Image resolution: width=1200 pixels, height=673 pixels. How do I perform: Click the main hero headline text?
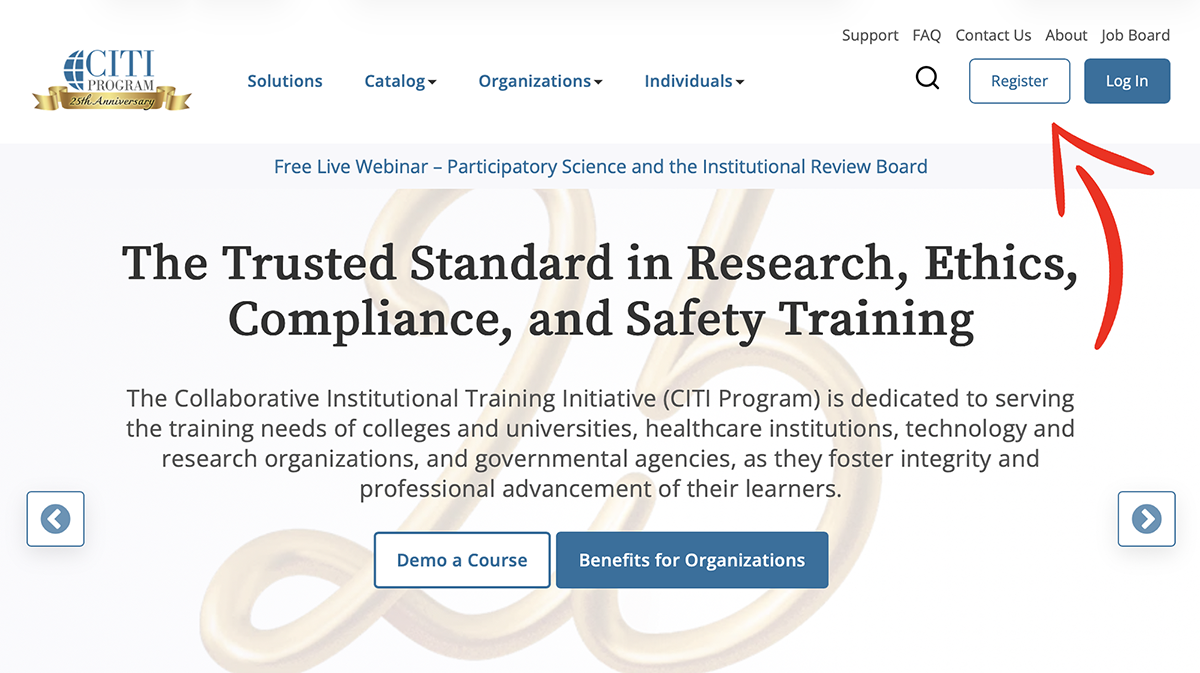click(x=600, y=291)
